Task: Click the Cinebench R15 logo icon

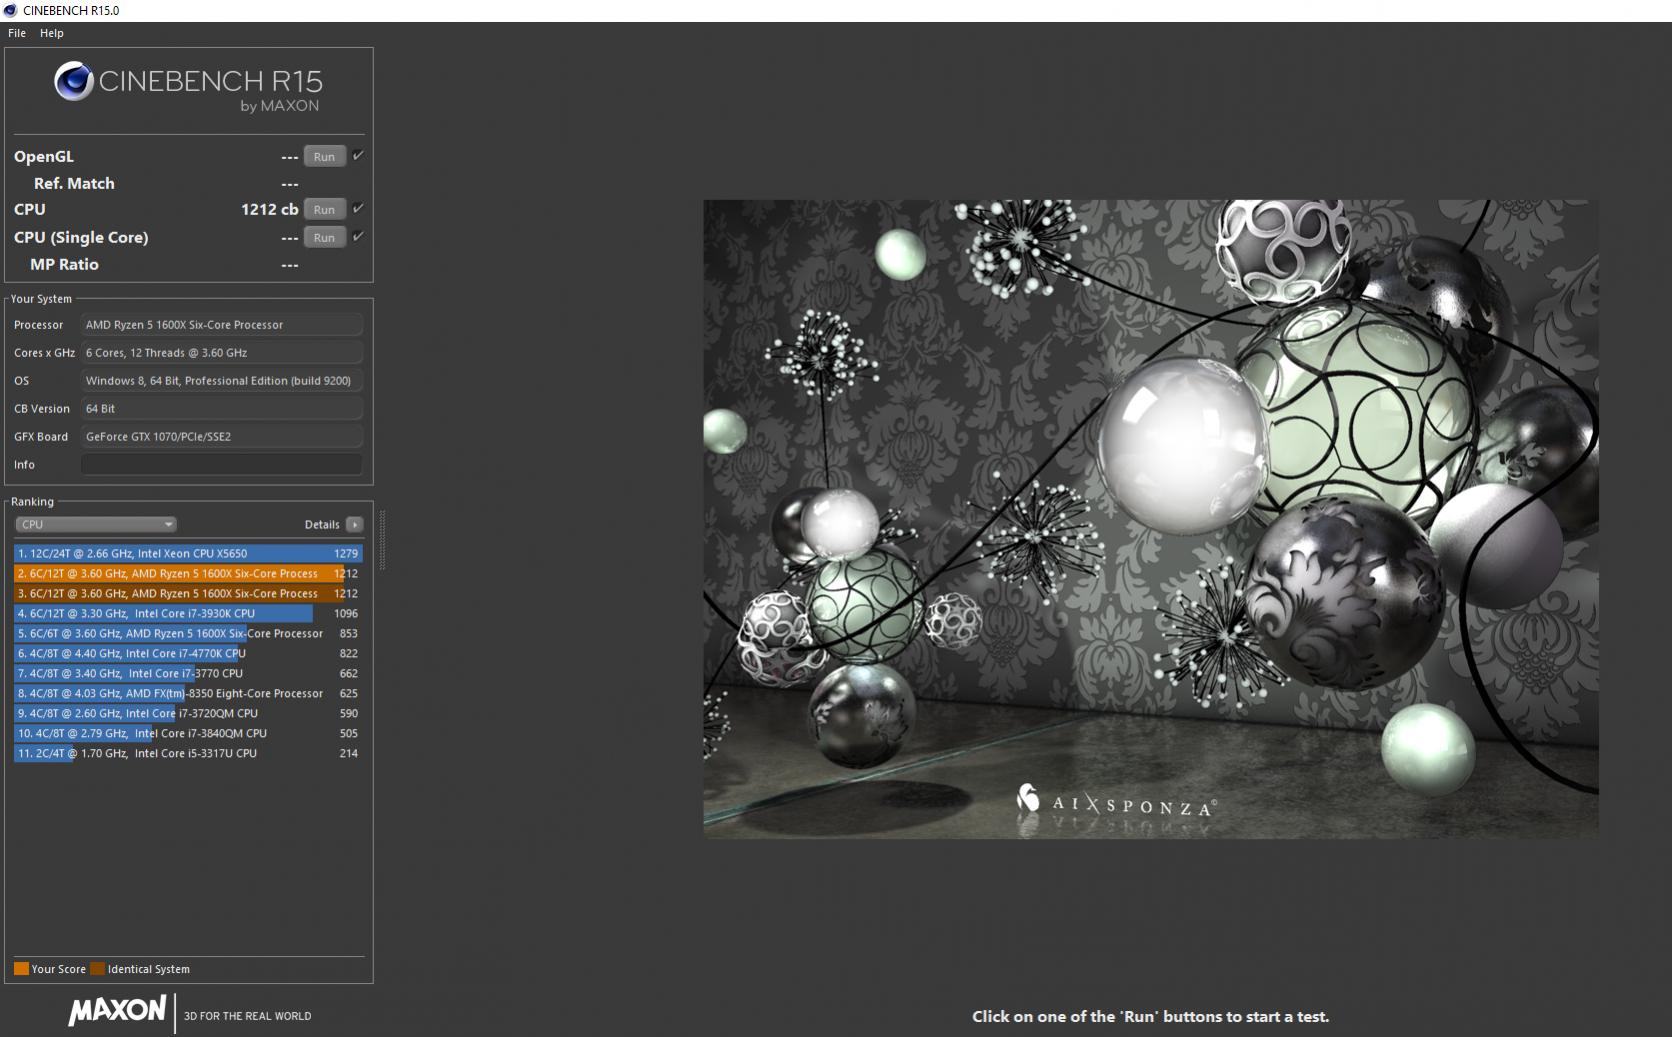Action: tap(74, 82)
